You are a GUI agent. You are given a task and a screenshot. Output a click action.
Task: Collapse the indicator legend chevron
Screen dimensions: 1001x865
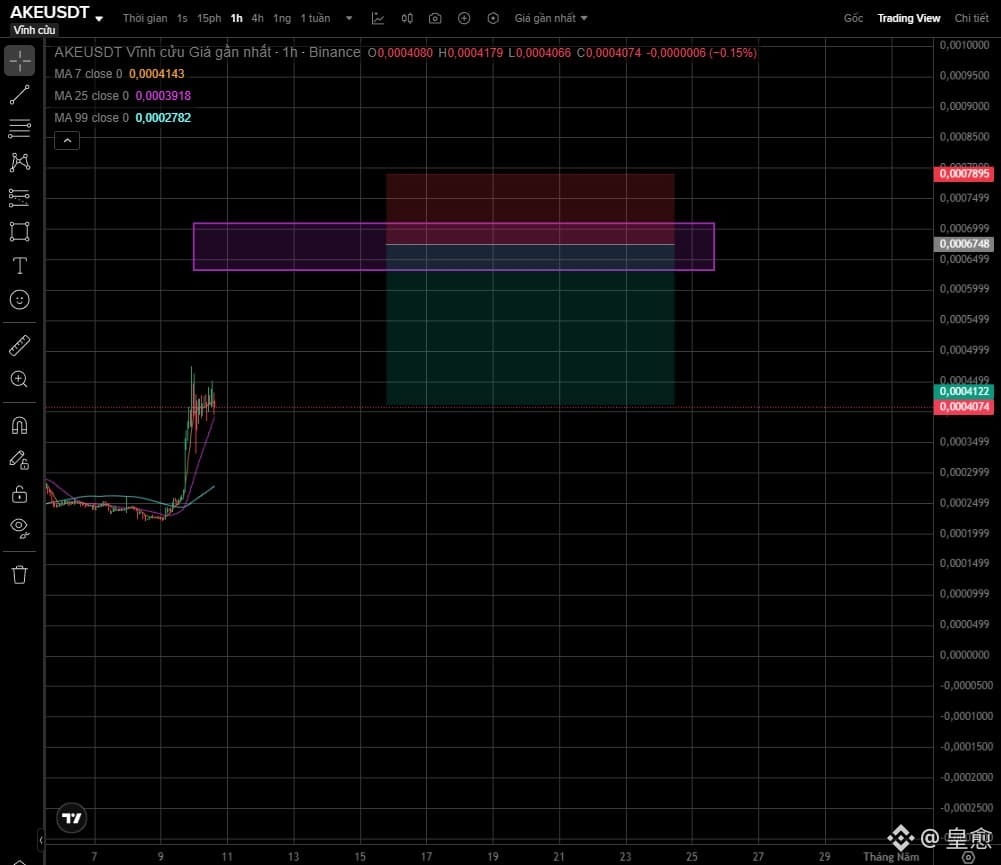[x=67, y=140]
